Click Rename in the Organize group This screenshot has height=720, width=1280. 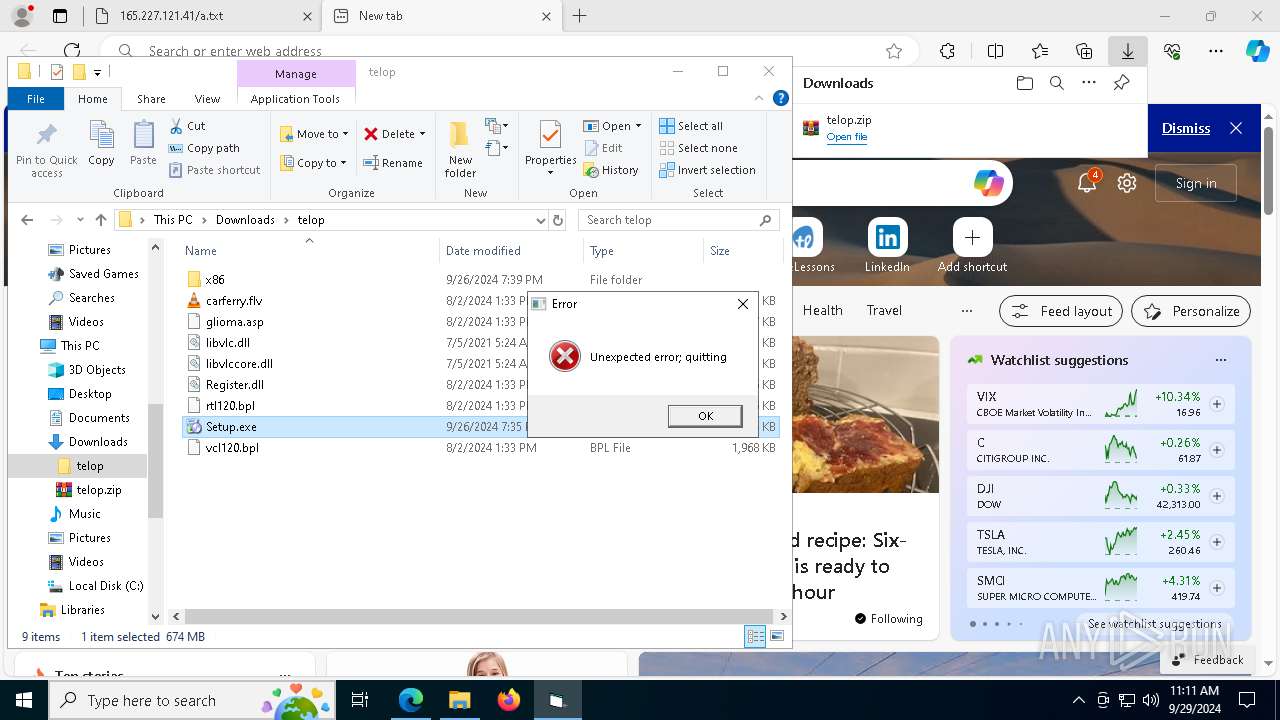(392, 163)
